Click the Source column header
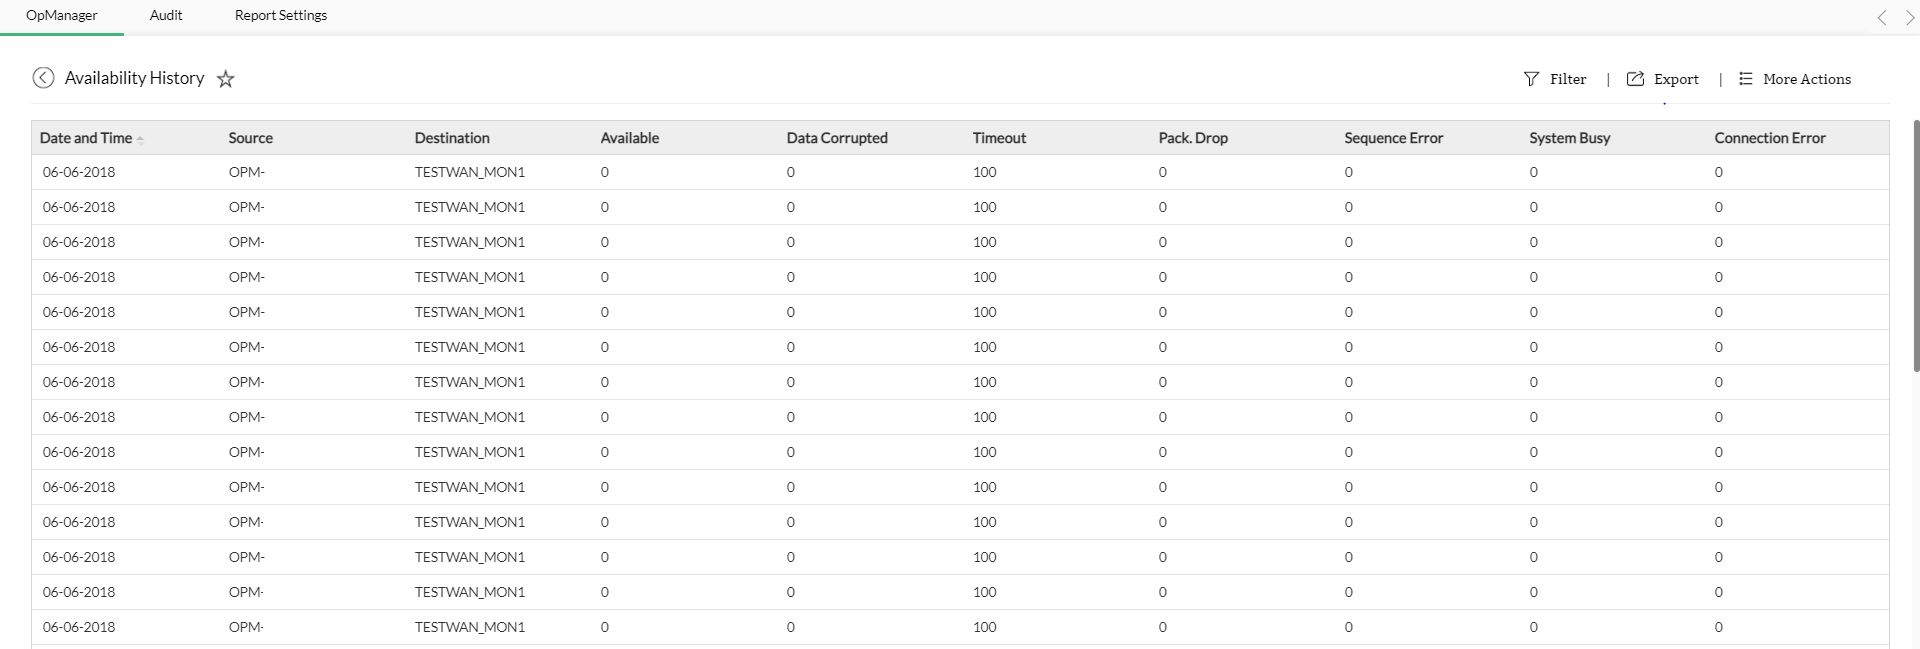The width and height of the screenshot is (1920, 649). click(250, 138)
